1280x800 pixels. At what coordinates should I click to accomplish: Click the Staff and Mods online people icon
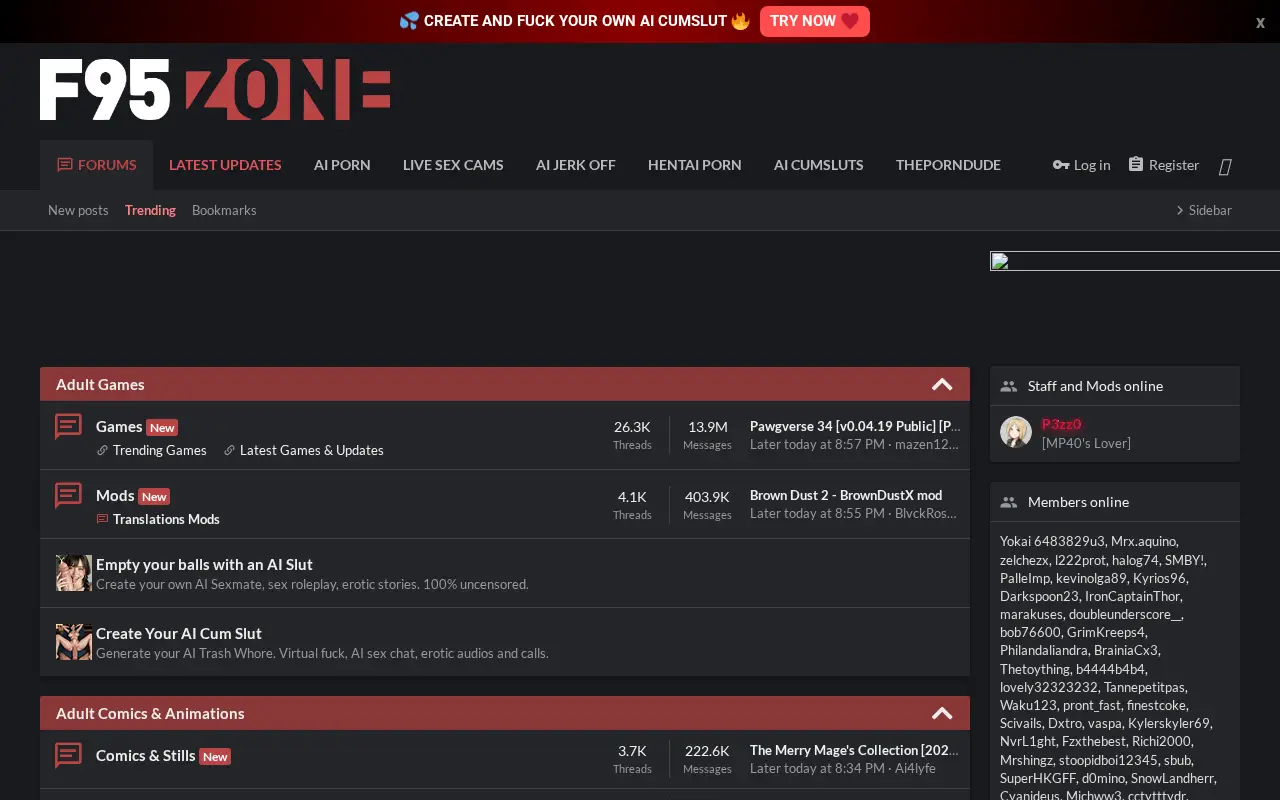point(1008,386)
